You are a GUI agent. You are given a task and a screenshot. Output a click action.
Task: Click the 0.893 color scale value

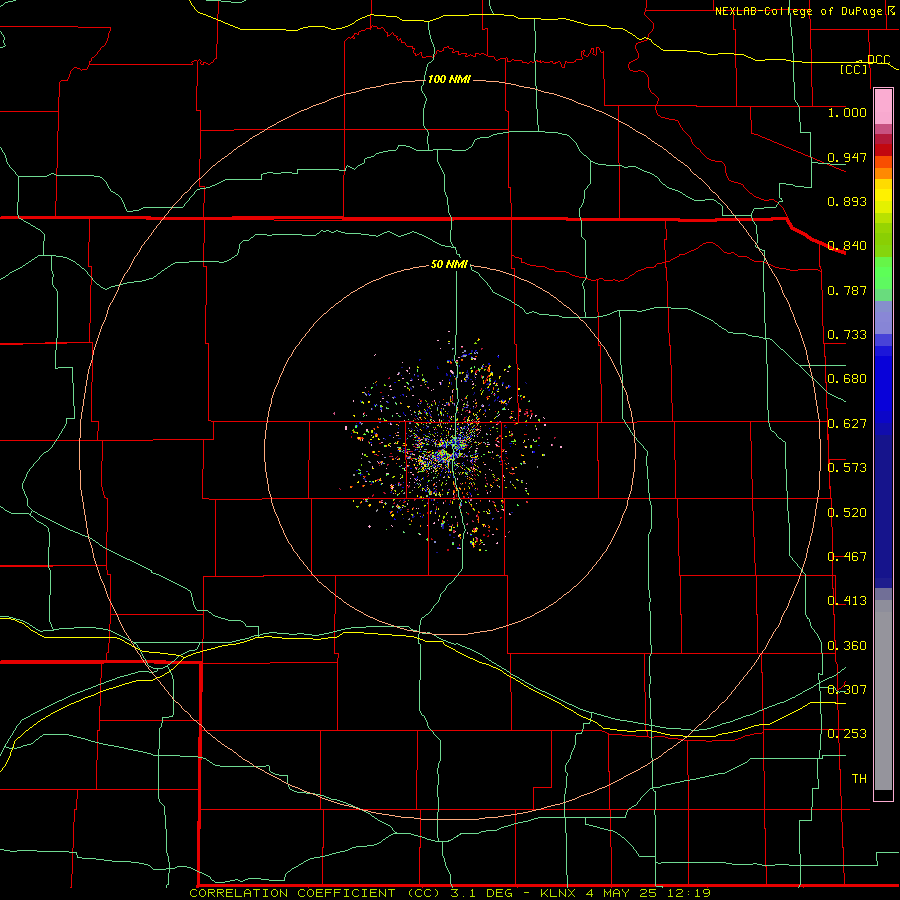[847, 201]
